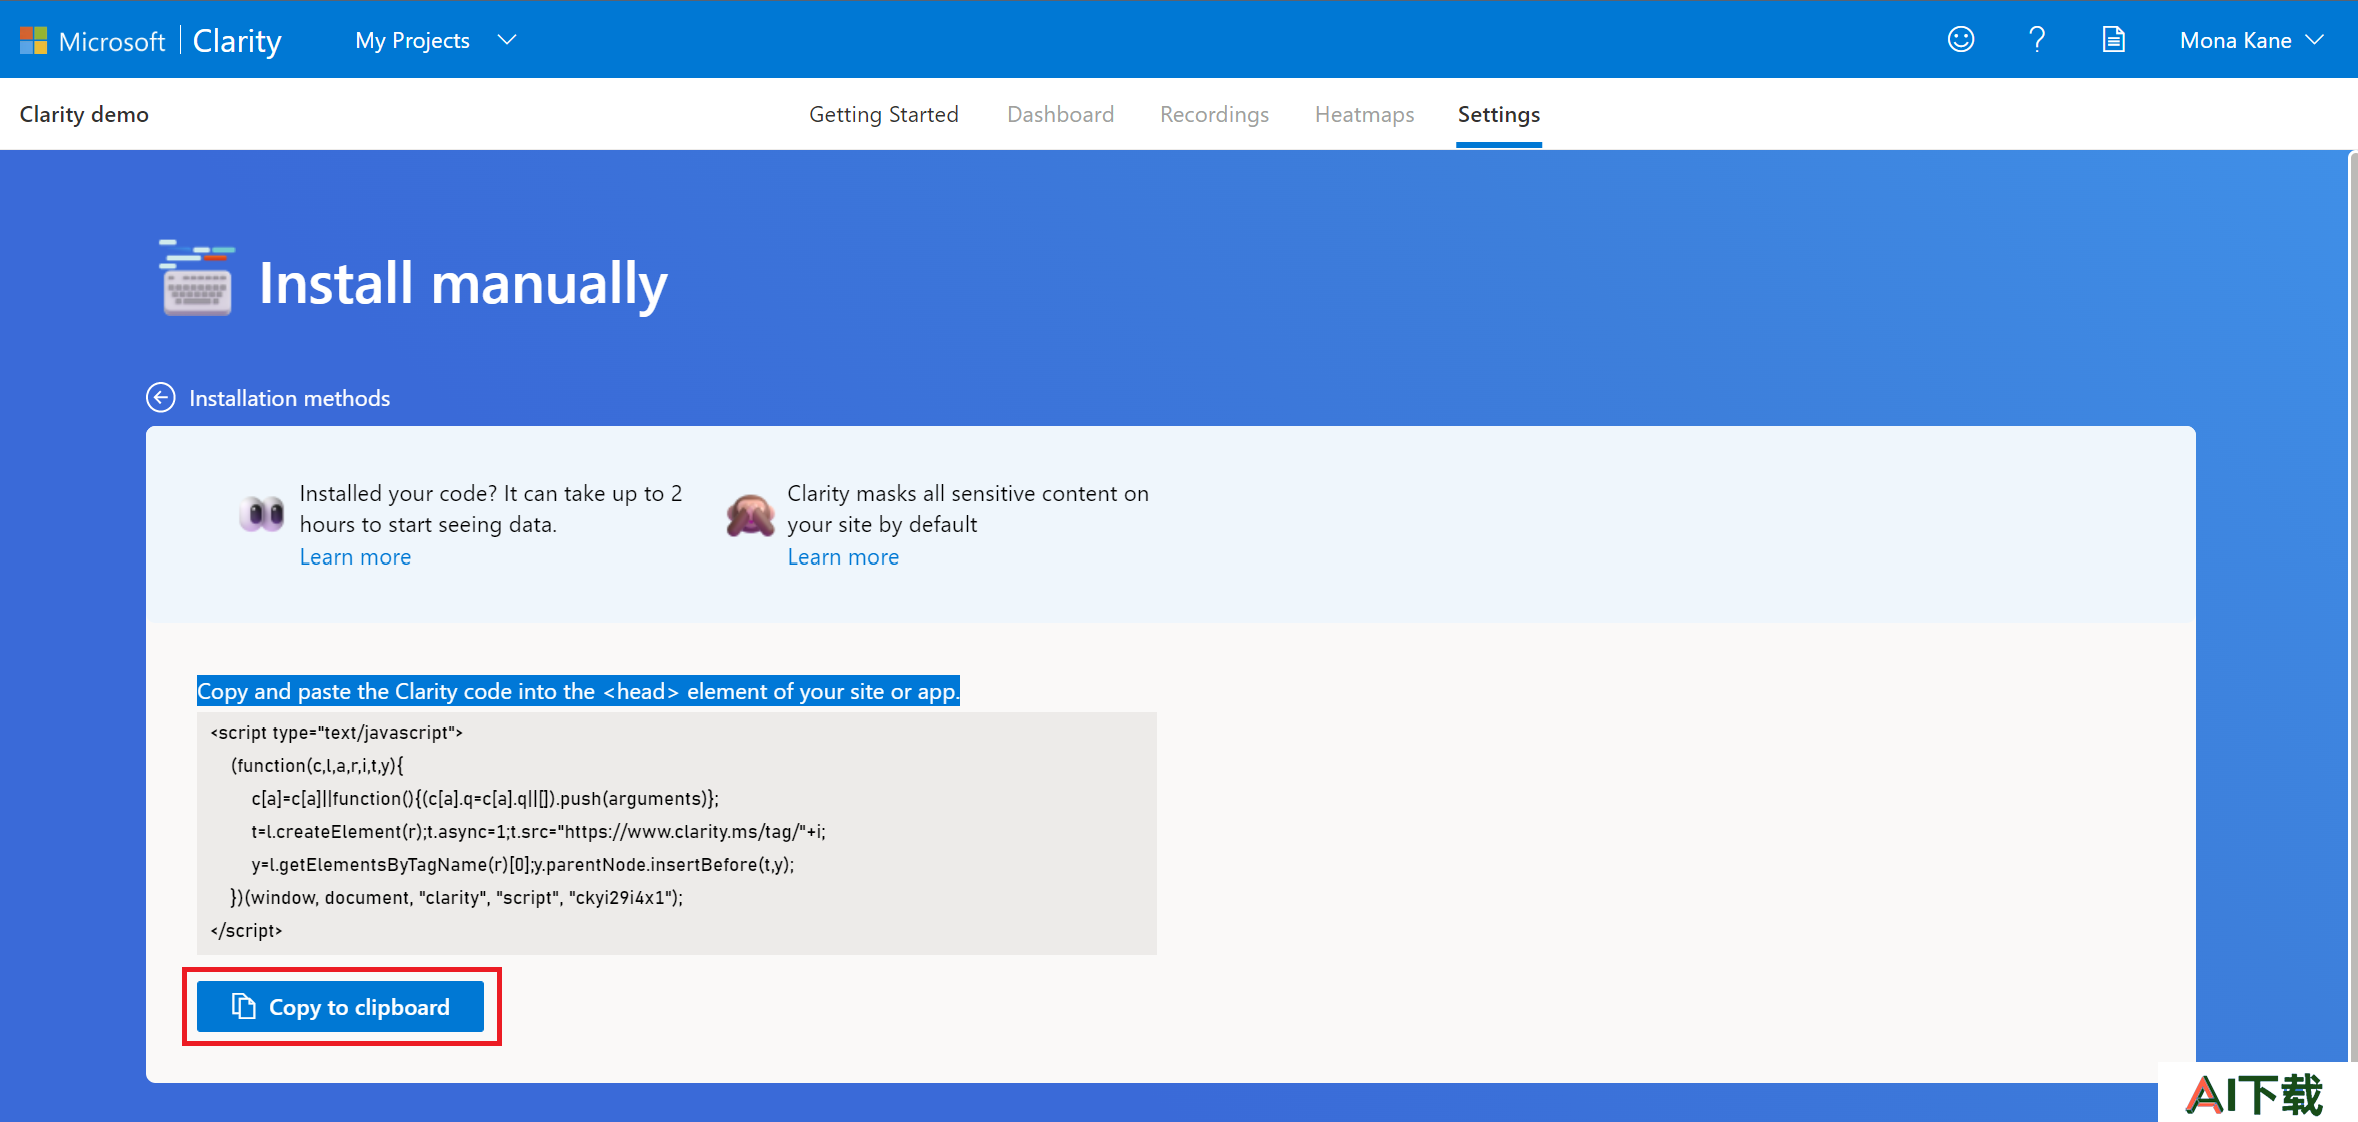
Task: Go back to Installation methods
Action: (x=289, y=398)
